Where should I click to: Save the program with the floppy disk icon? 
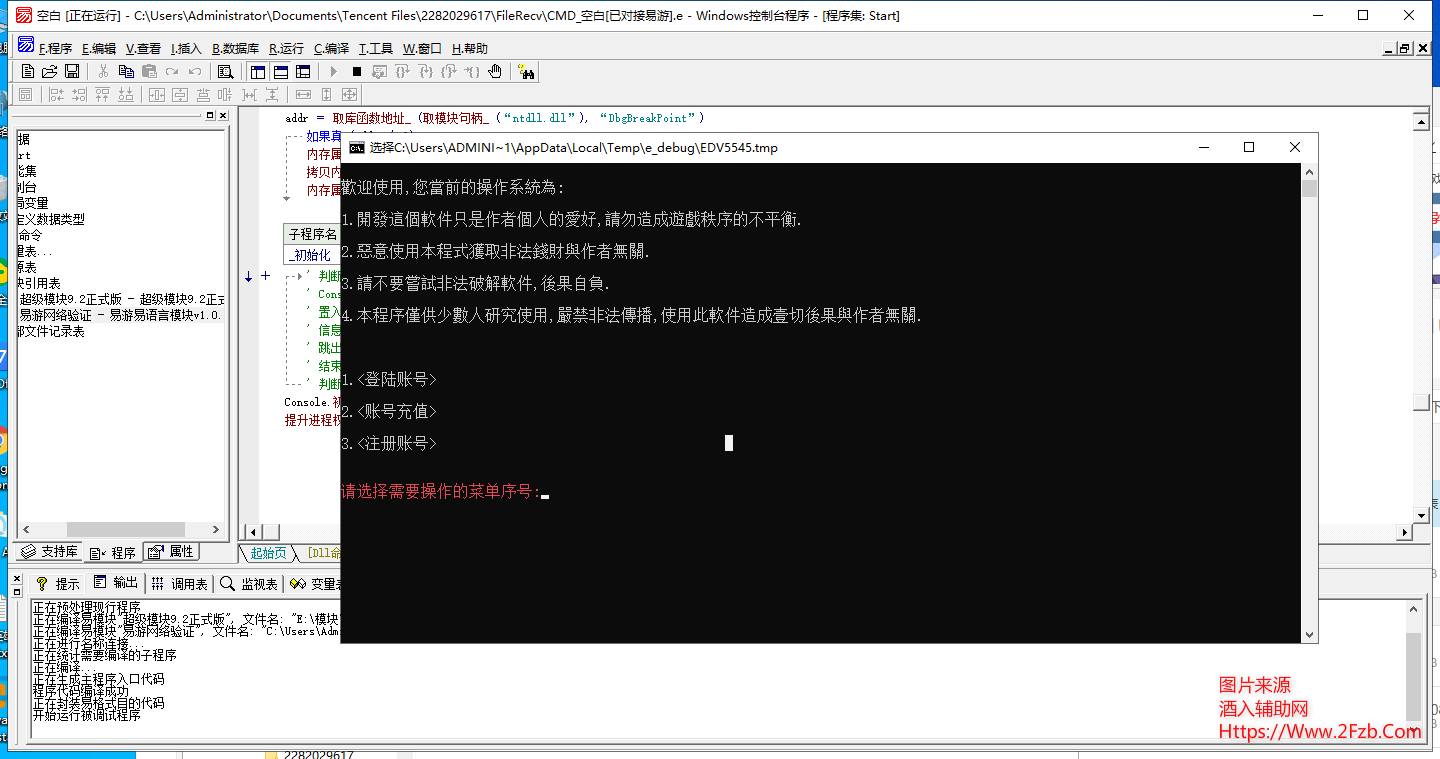point(72,71)
